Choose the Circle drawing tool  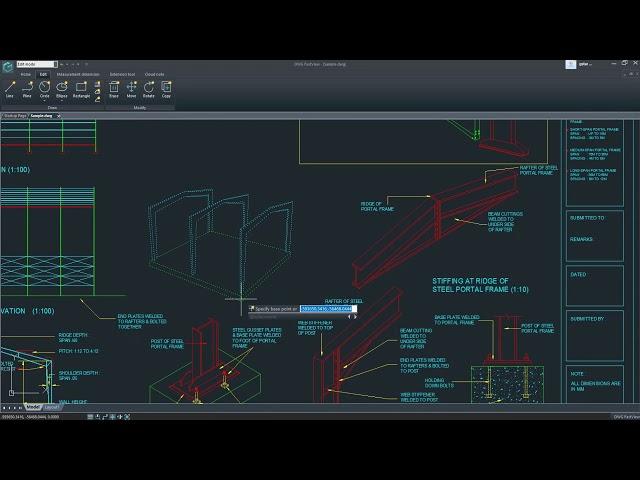click(44, 89)
